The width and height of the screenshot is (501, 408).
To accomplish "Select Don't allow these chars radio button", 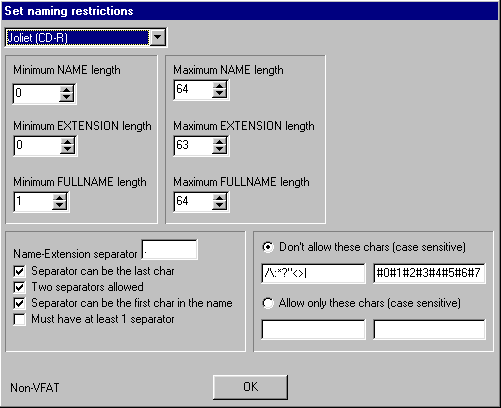I will click(268, 247).
